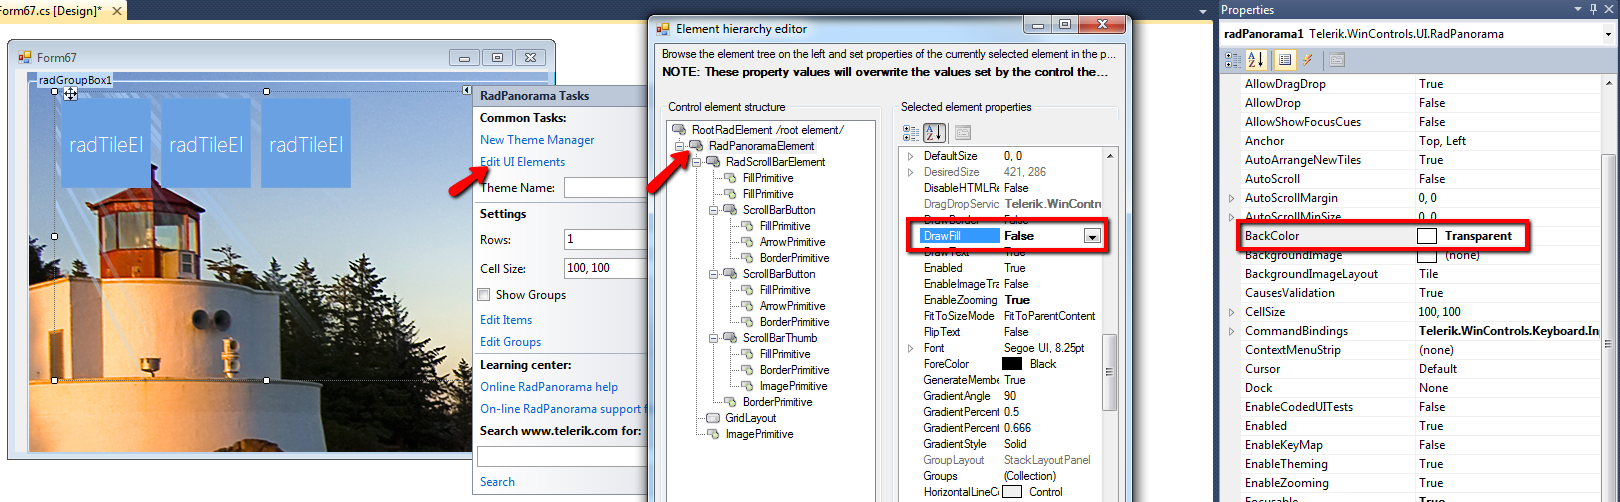Select the EnableZooming row in Properties panel

point(1419,483)
